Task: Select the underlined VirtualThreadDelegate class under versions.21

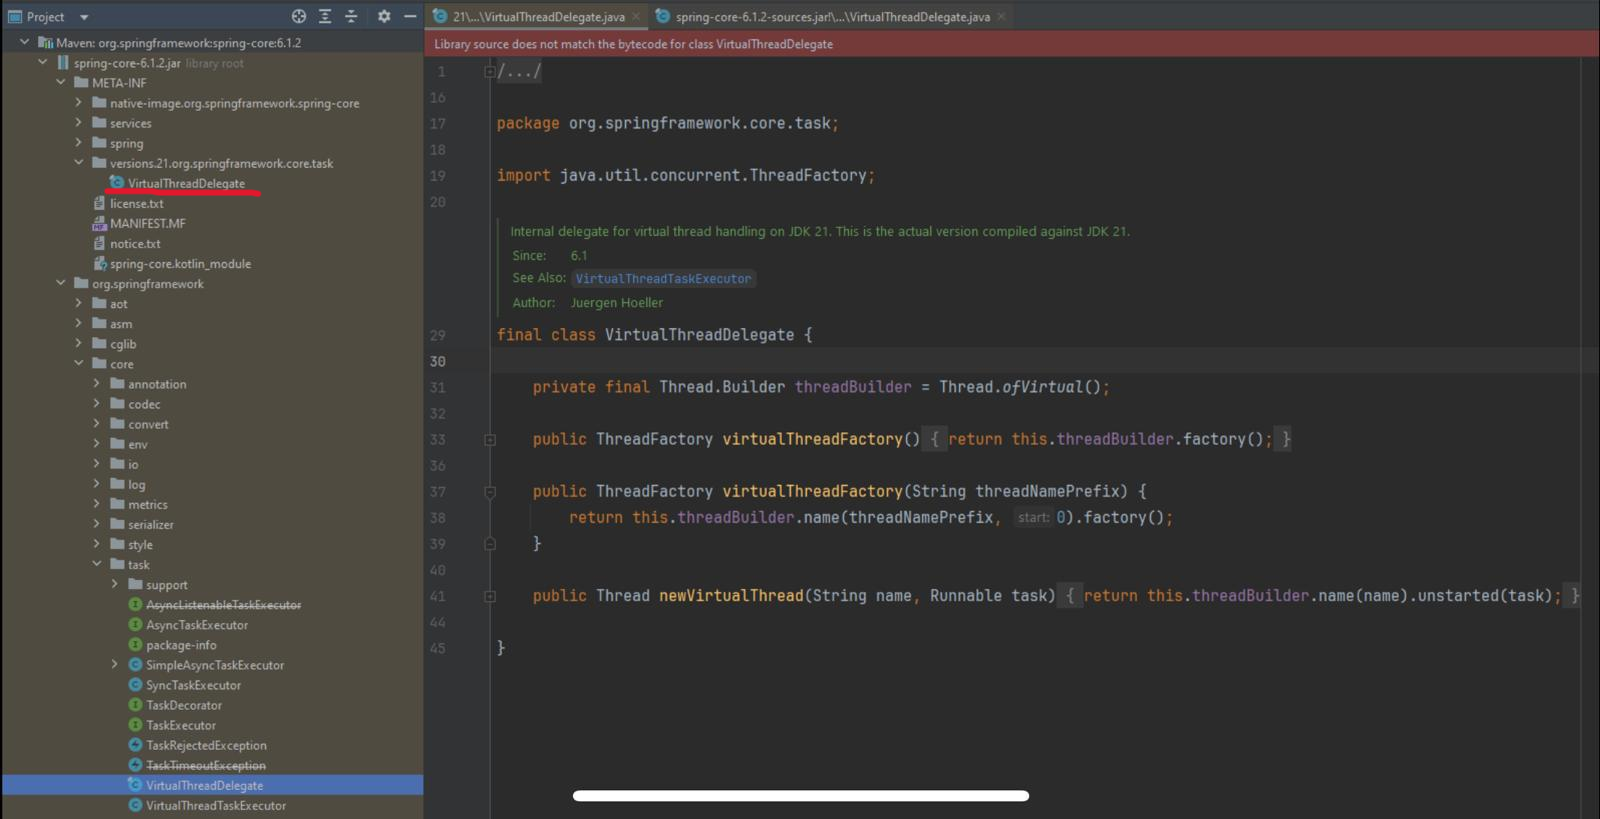Action: tap(186, 183)
